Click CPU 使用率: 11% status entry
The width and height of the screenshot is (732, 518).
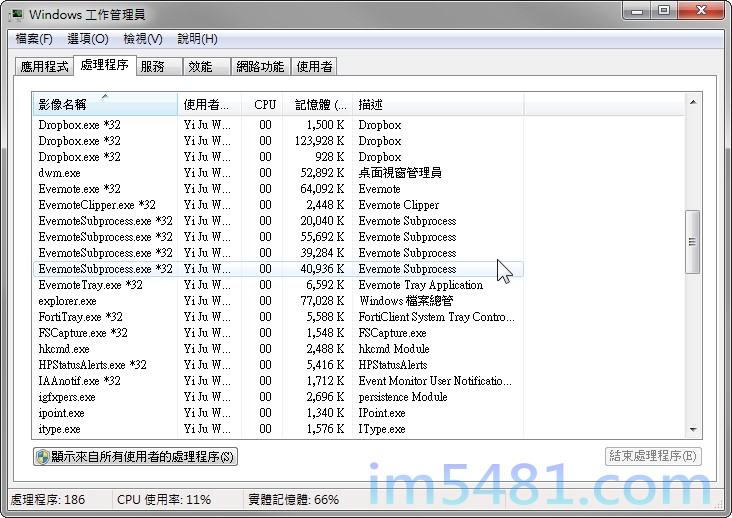[164, 500]
